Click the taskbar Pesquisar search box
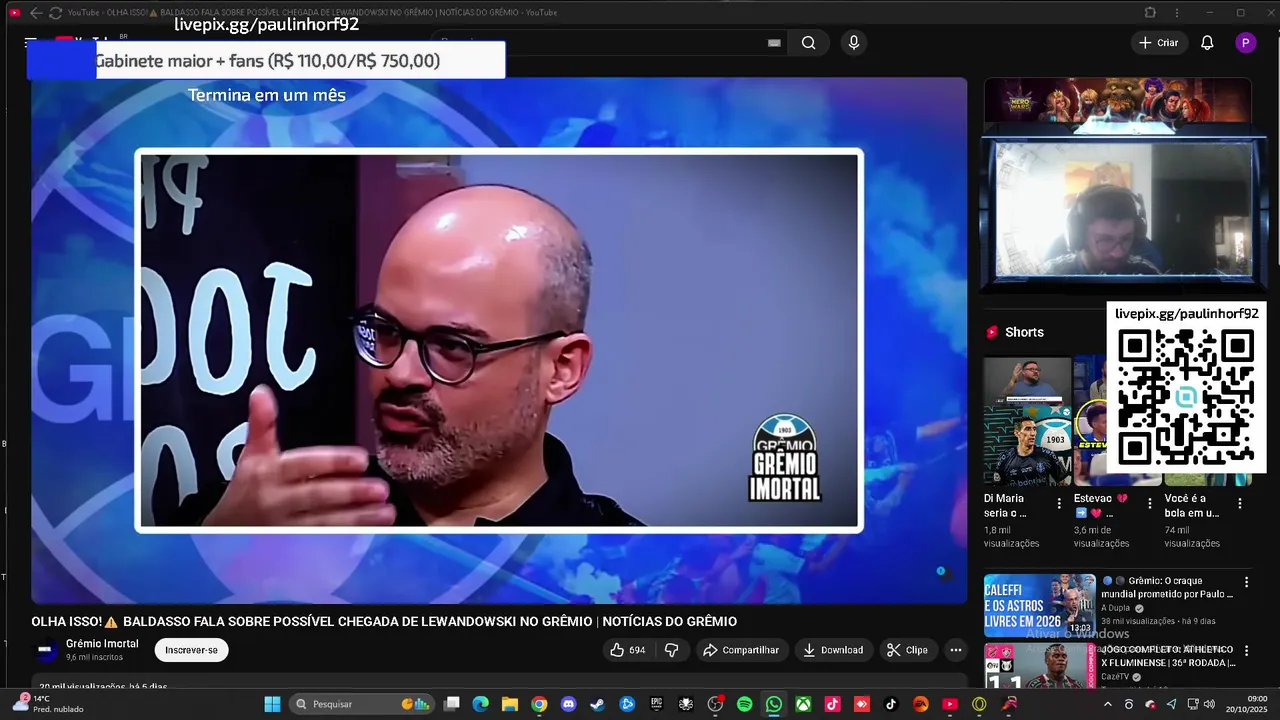1280x720 pixels. click(x=362, y=704)
